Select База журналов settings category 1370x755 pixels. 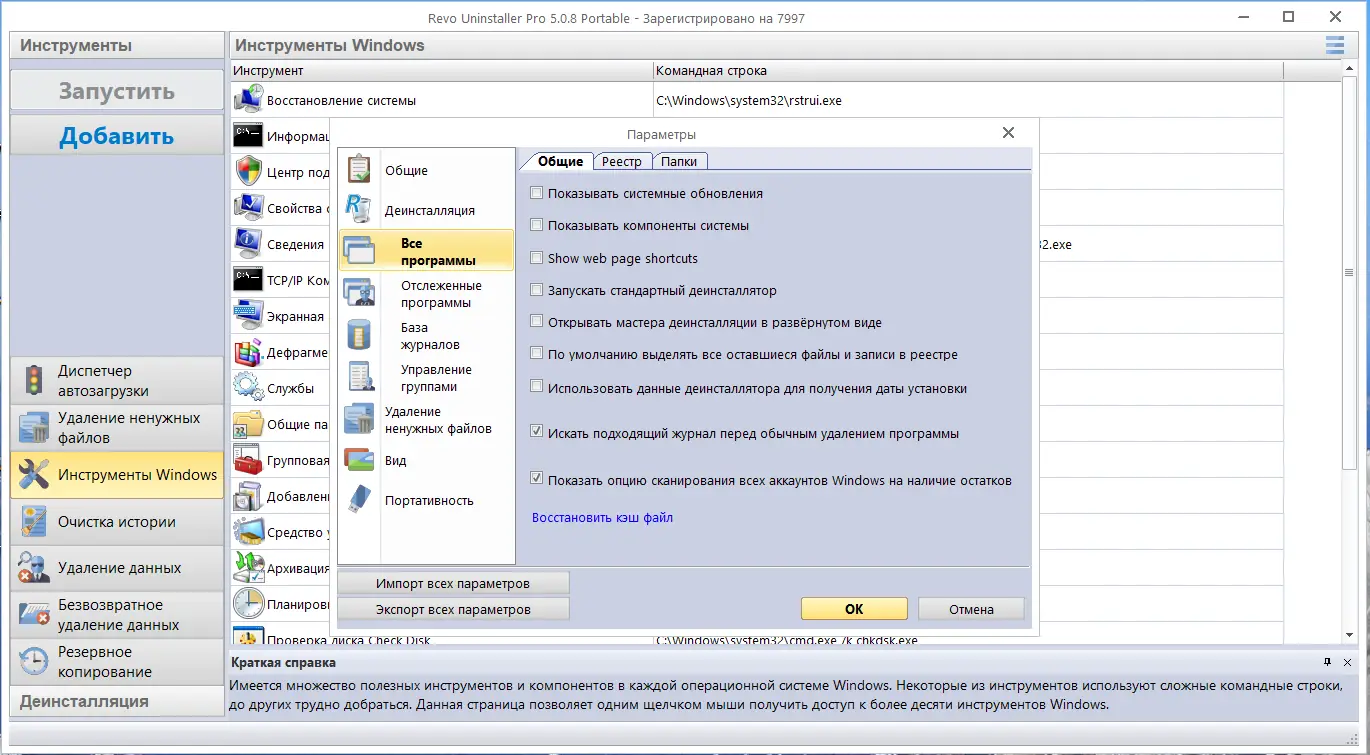[426, 336]
